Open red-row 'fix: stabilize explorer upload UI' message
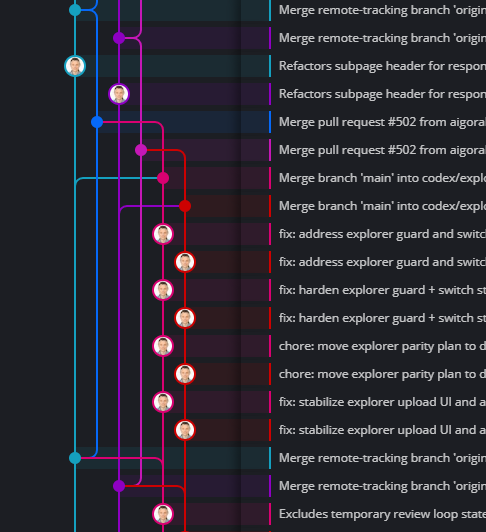Viewport: 486px width, 532px height. pyautogui.click(x=382, y=430)
